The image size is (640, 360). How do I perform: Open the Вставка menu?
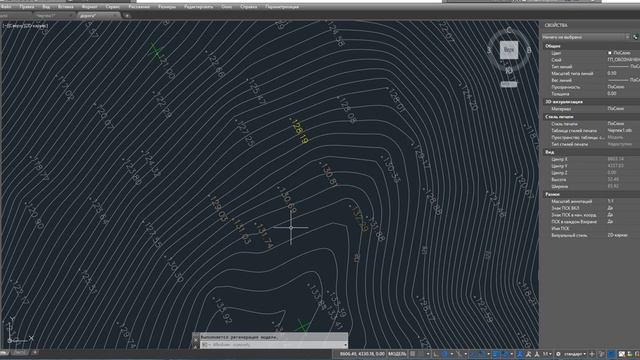(x=66, y=7)
